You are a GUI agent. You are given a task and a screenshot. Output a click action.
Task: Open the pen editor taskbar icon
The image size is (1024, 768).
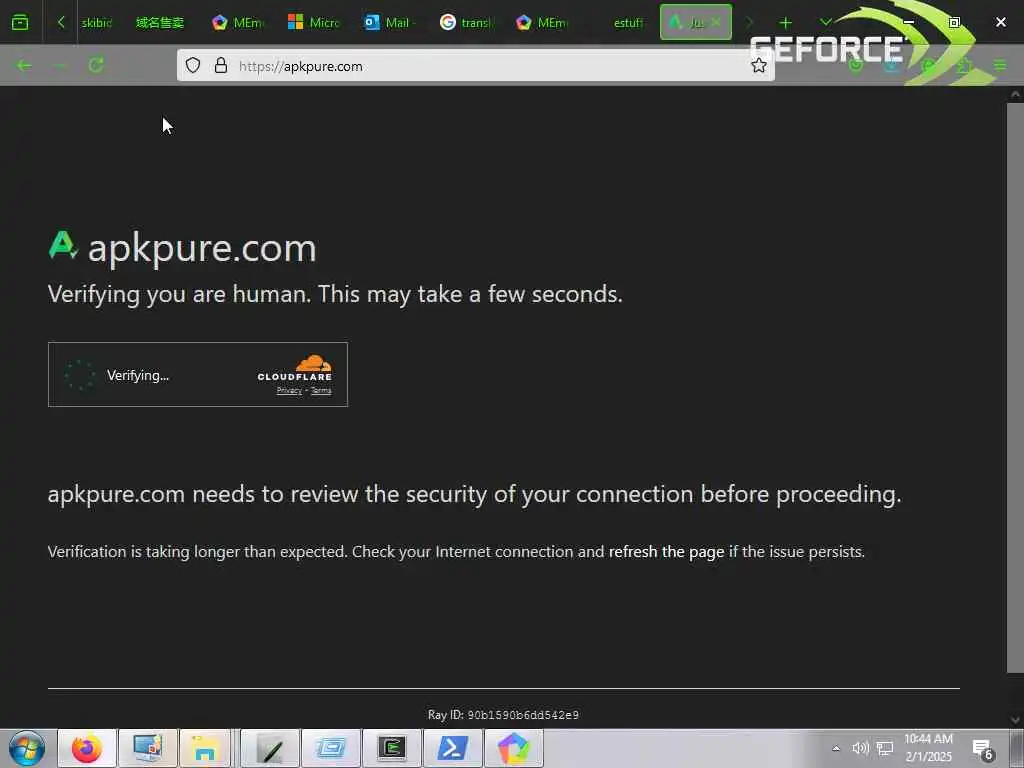pyautogui.click(x=270, y=748)
